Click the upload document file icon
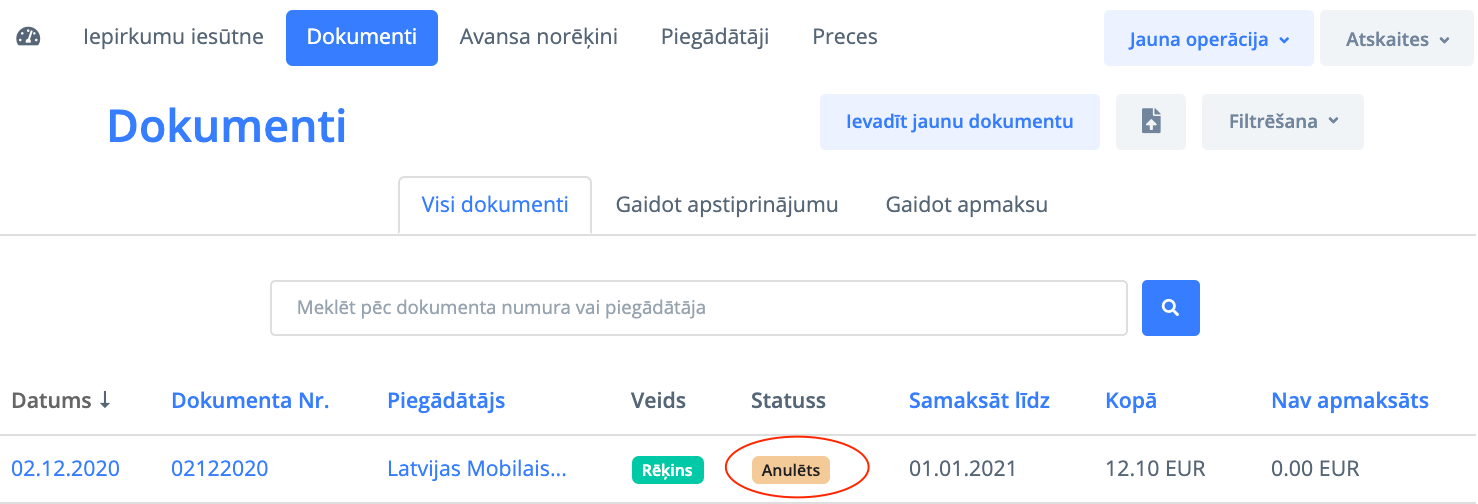The width and height of the screenshot is (1478, 504). point(1151,122)
